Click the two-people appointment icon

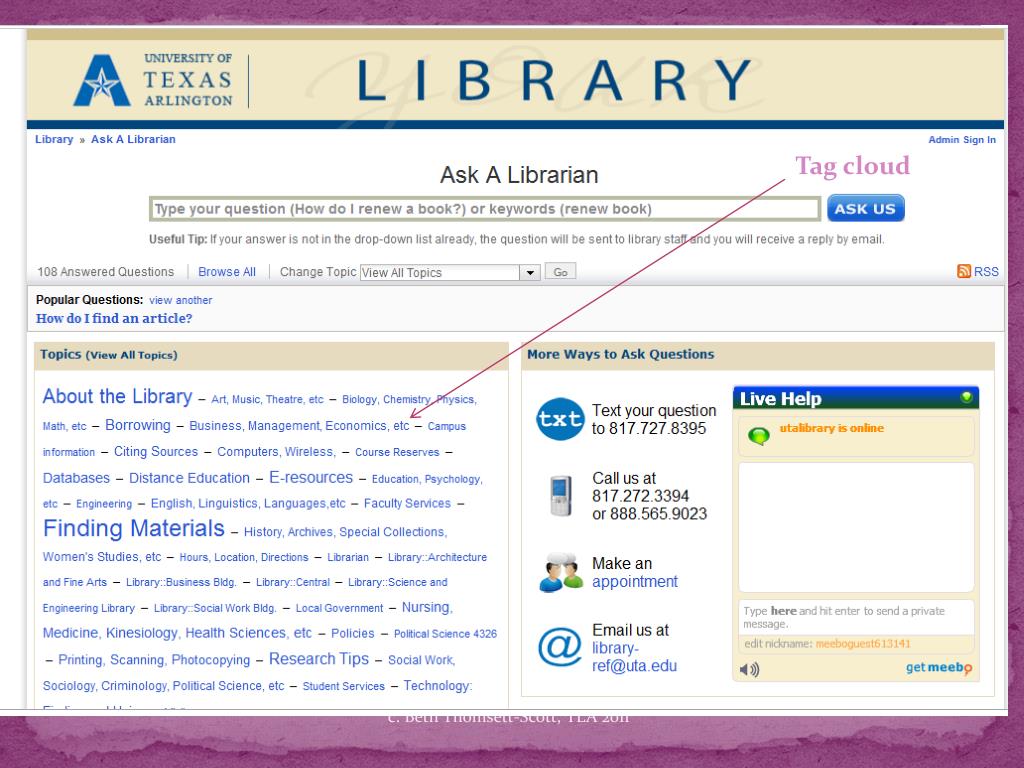(x=560, y=573)
